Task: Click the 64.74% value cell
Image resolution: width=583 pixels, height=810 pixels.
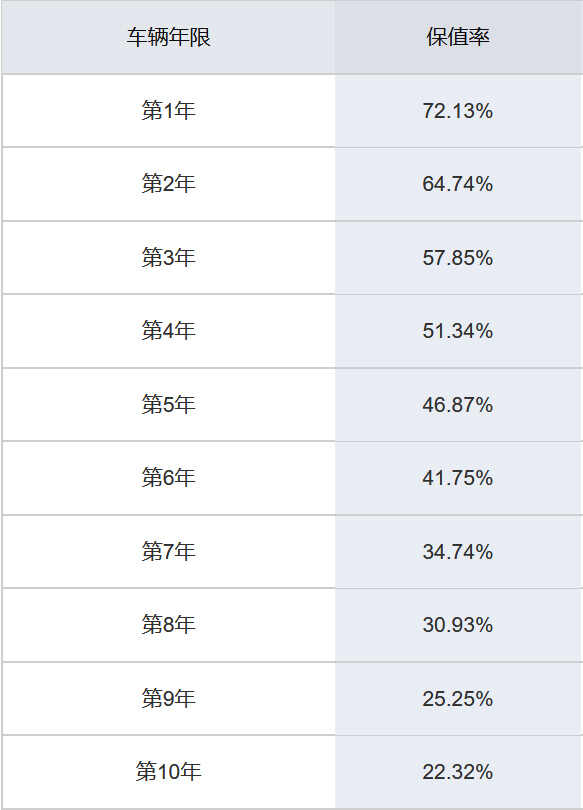Action: [458, 184]
